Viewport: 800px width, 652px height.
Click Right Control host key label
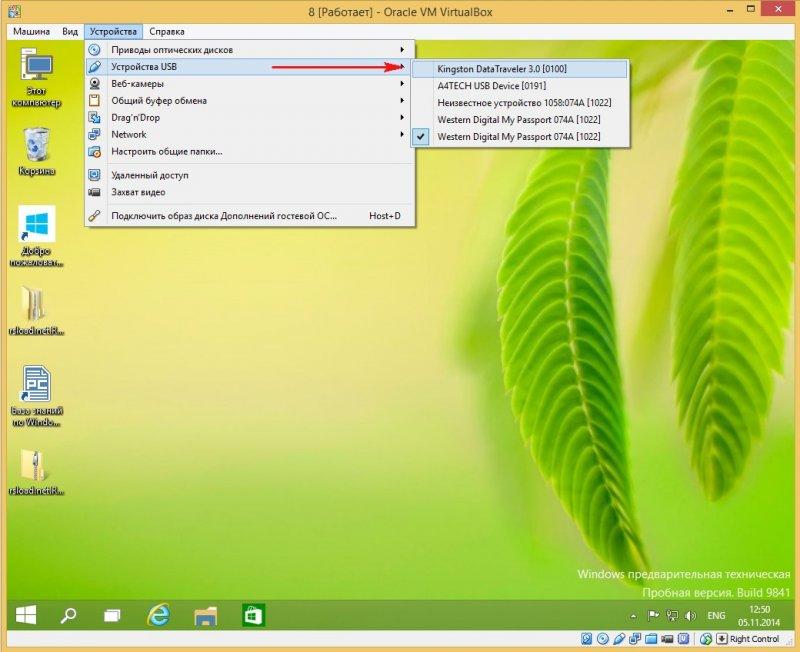[x=755, y=639]
